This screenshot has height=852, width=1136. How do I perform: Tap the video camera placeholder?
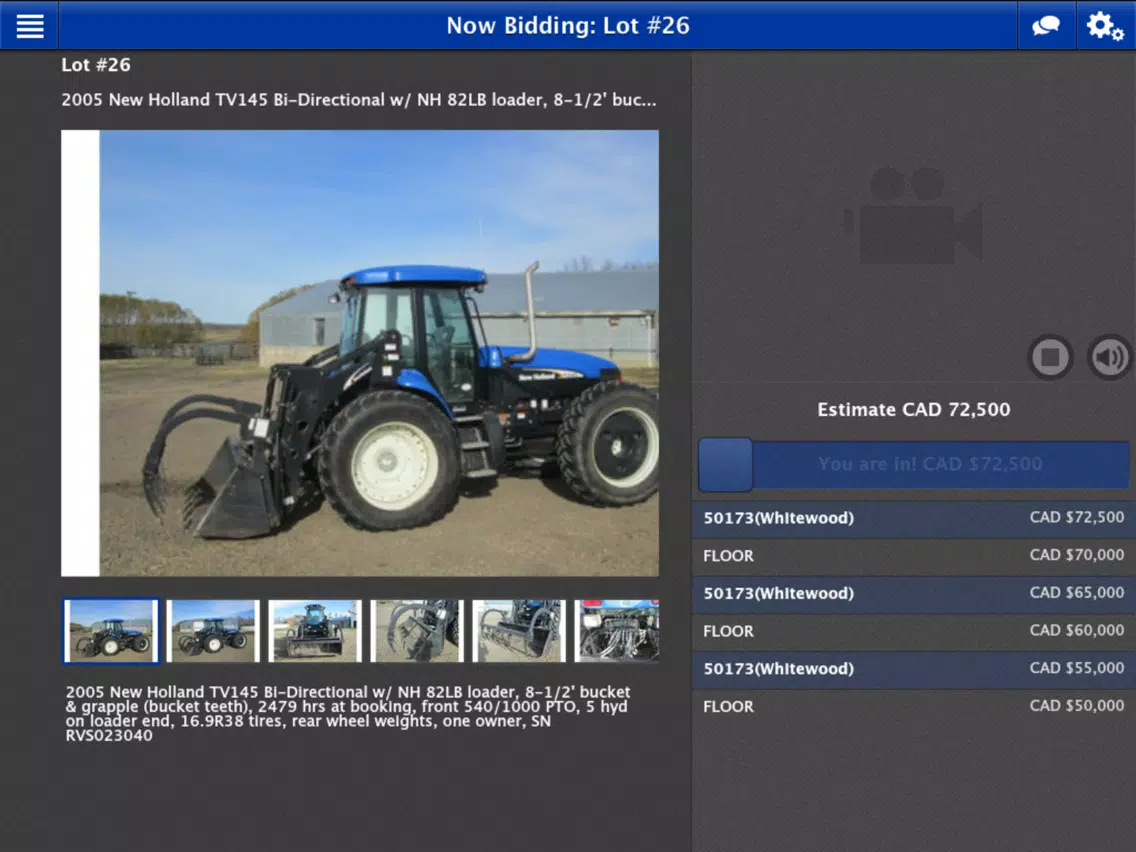click(x=913, y=216)
